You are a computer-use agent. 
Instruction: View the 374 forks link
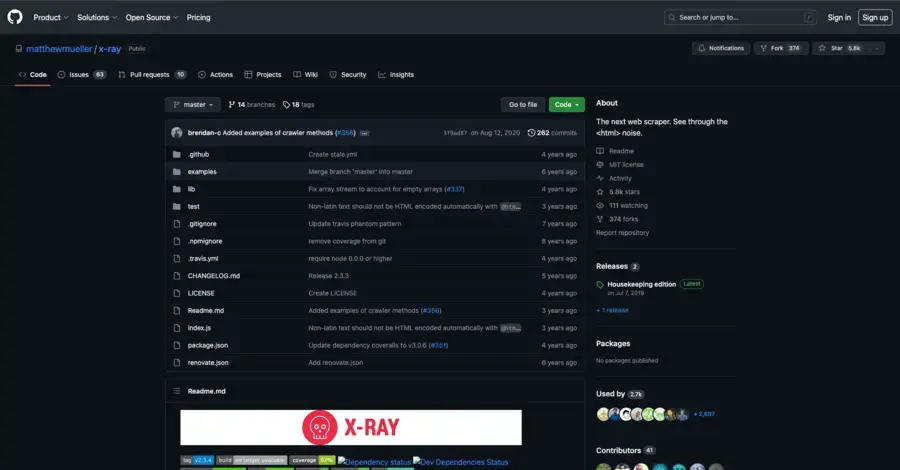(618, 219)
